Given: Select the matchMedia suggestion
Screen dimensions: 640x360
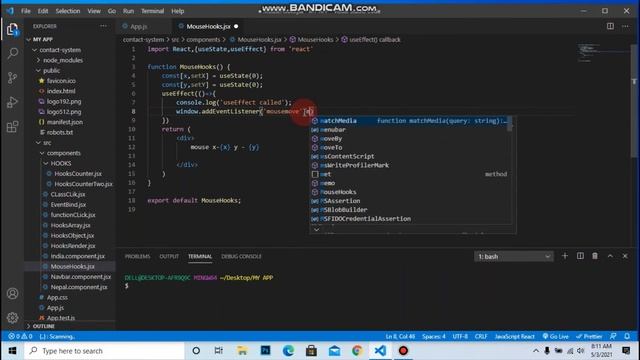Looking at the screenshot, I should pyautogui.click(x=410, y=121).
